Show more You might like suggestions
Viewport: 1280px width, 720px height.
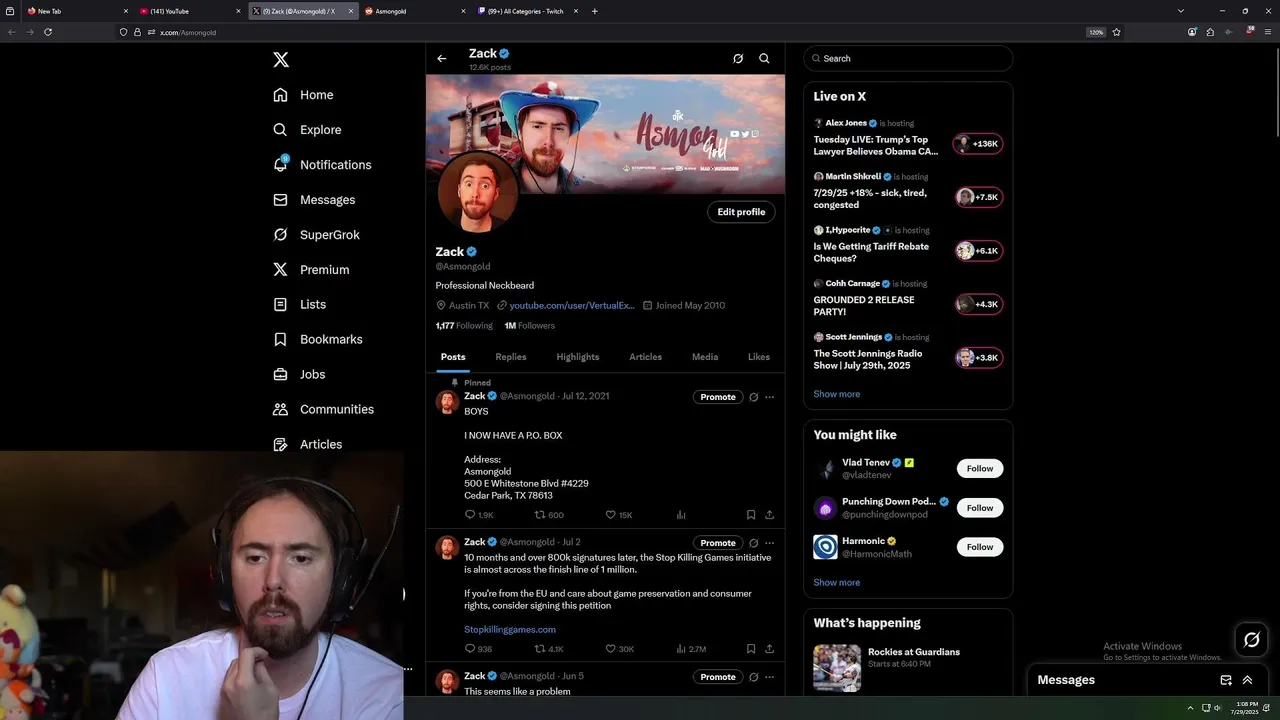tap(836, 582)
